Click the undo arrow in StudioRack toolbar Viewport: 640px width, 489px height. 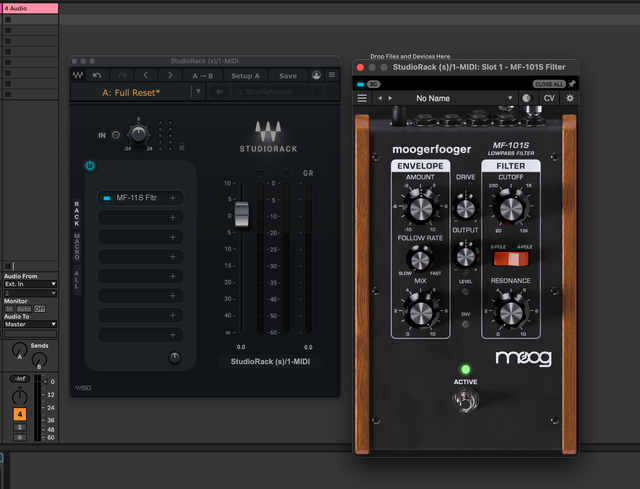[x=97, y=76]
